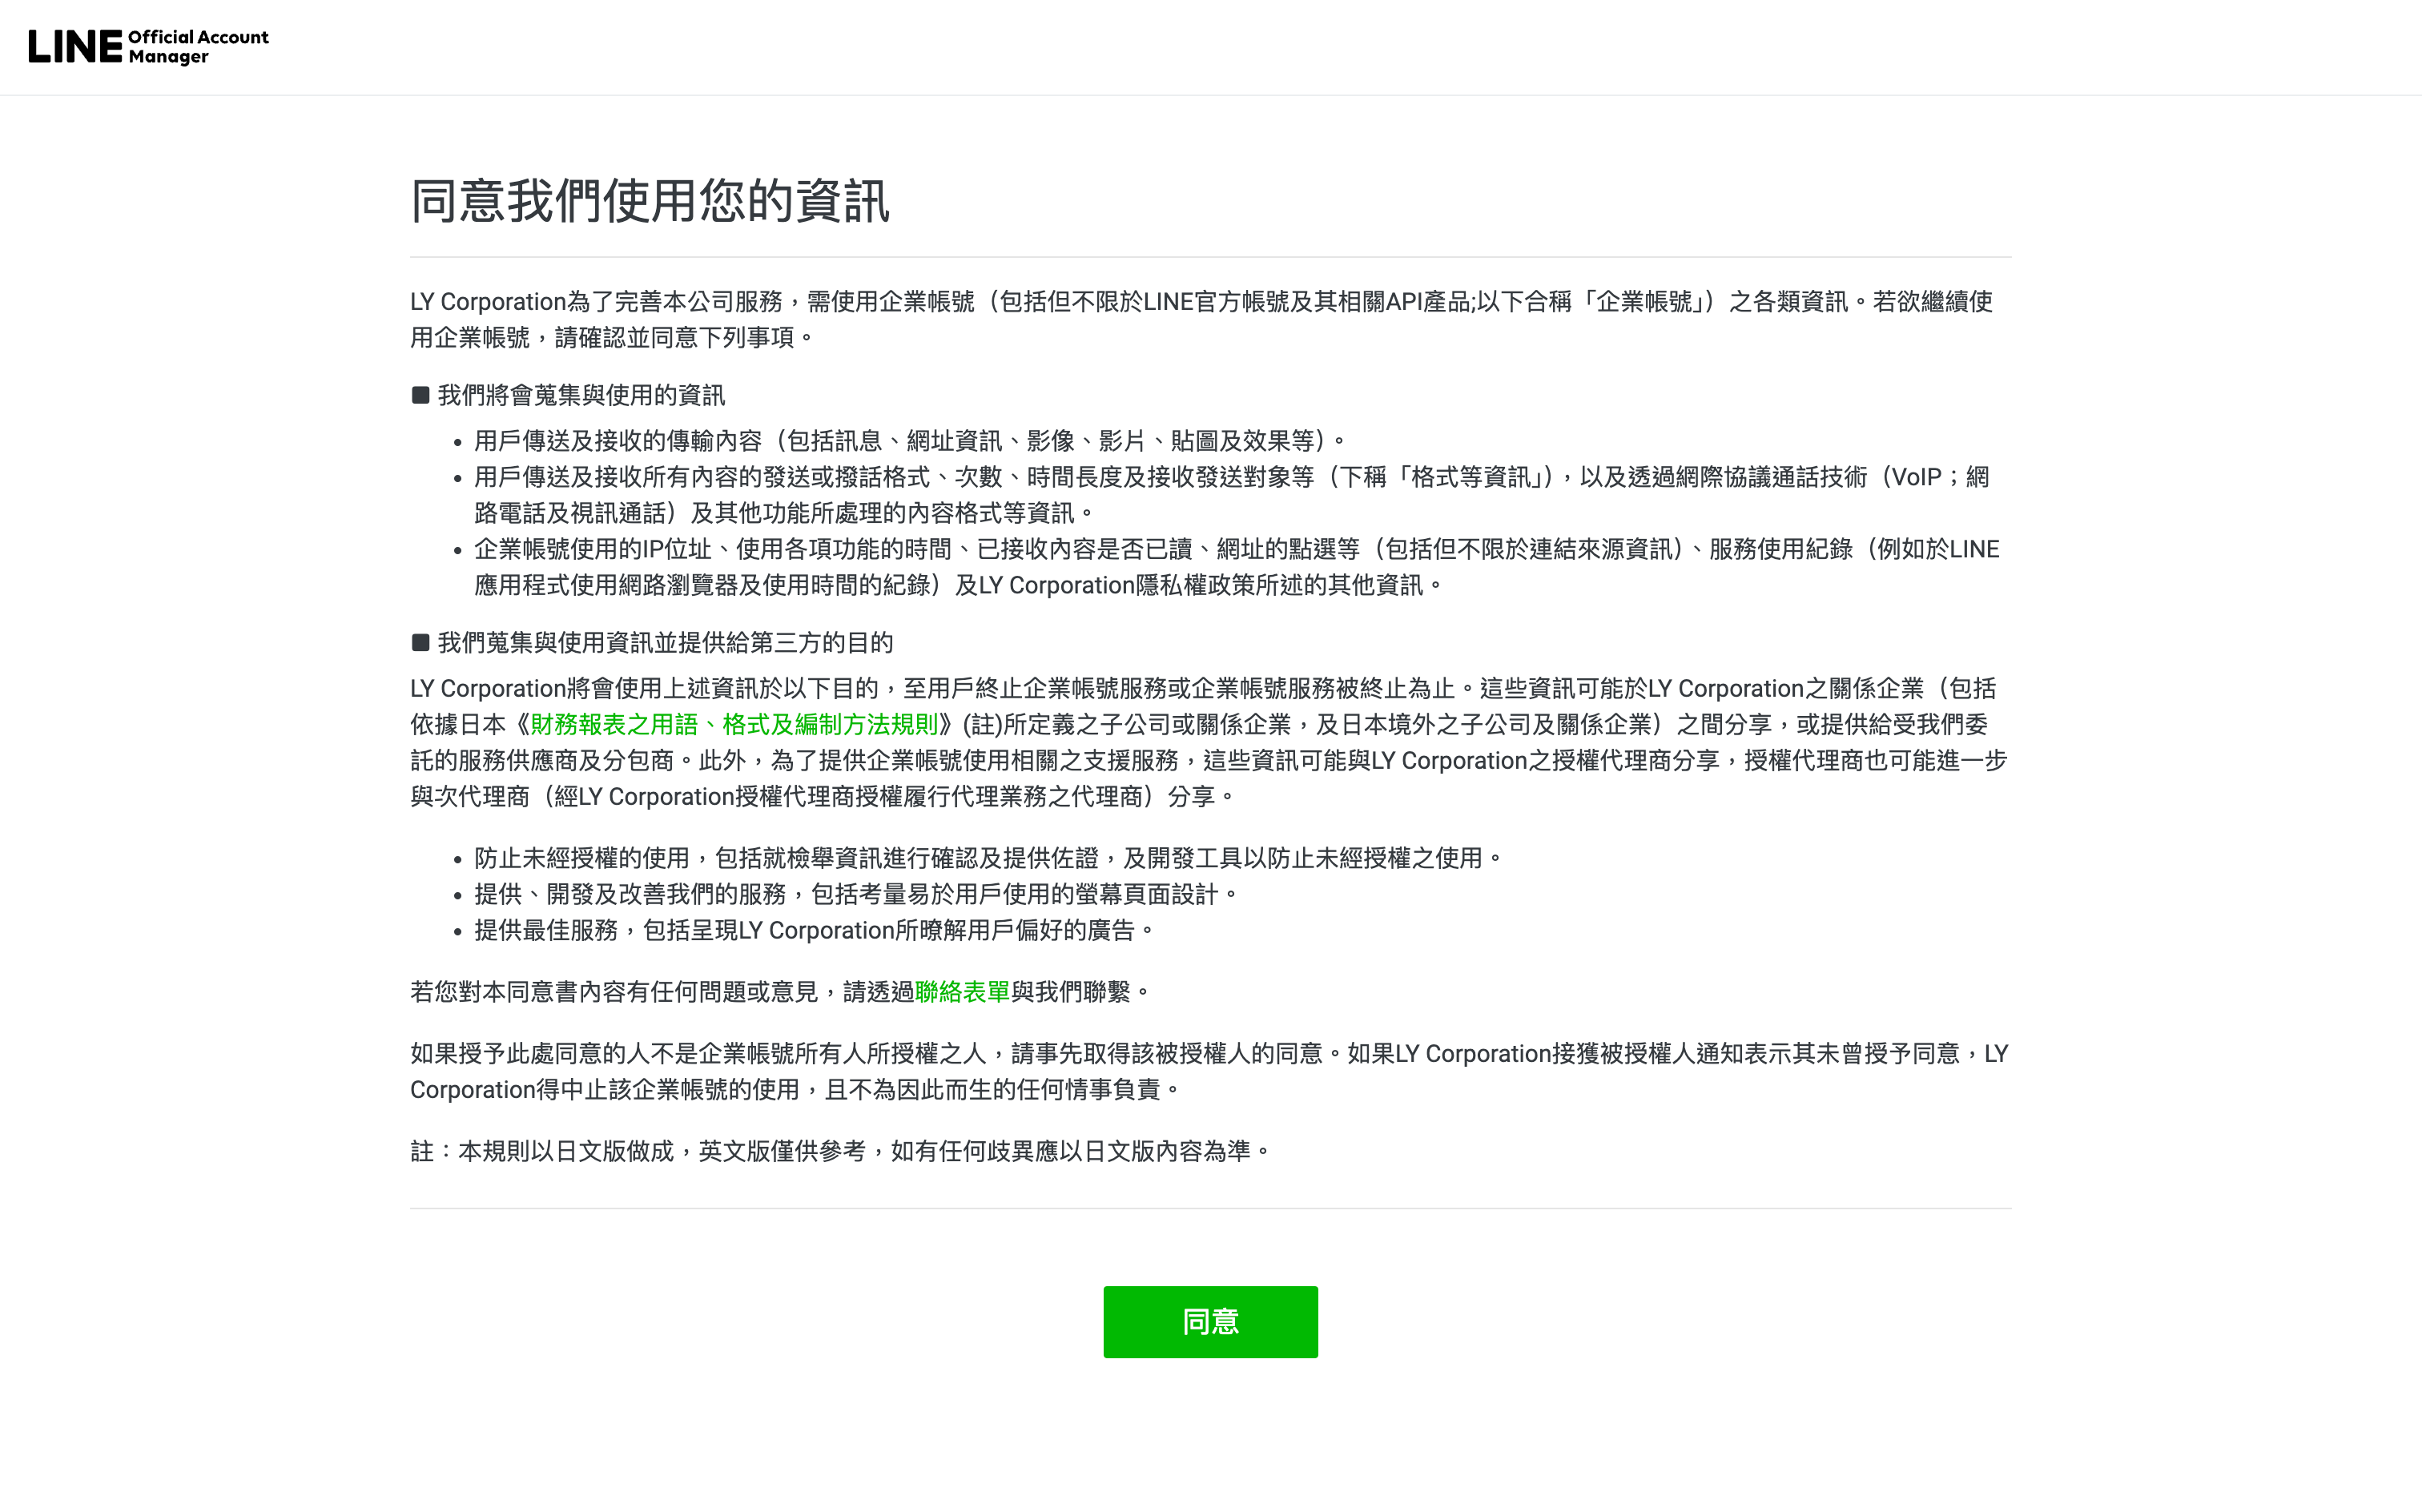Open the 聯絡表單 contact form link

(962, 991)
